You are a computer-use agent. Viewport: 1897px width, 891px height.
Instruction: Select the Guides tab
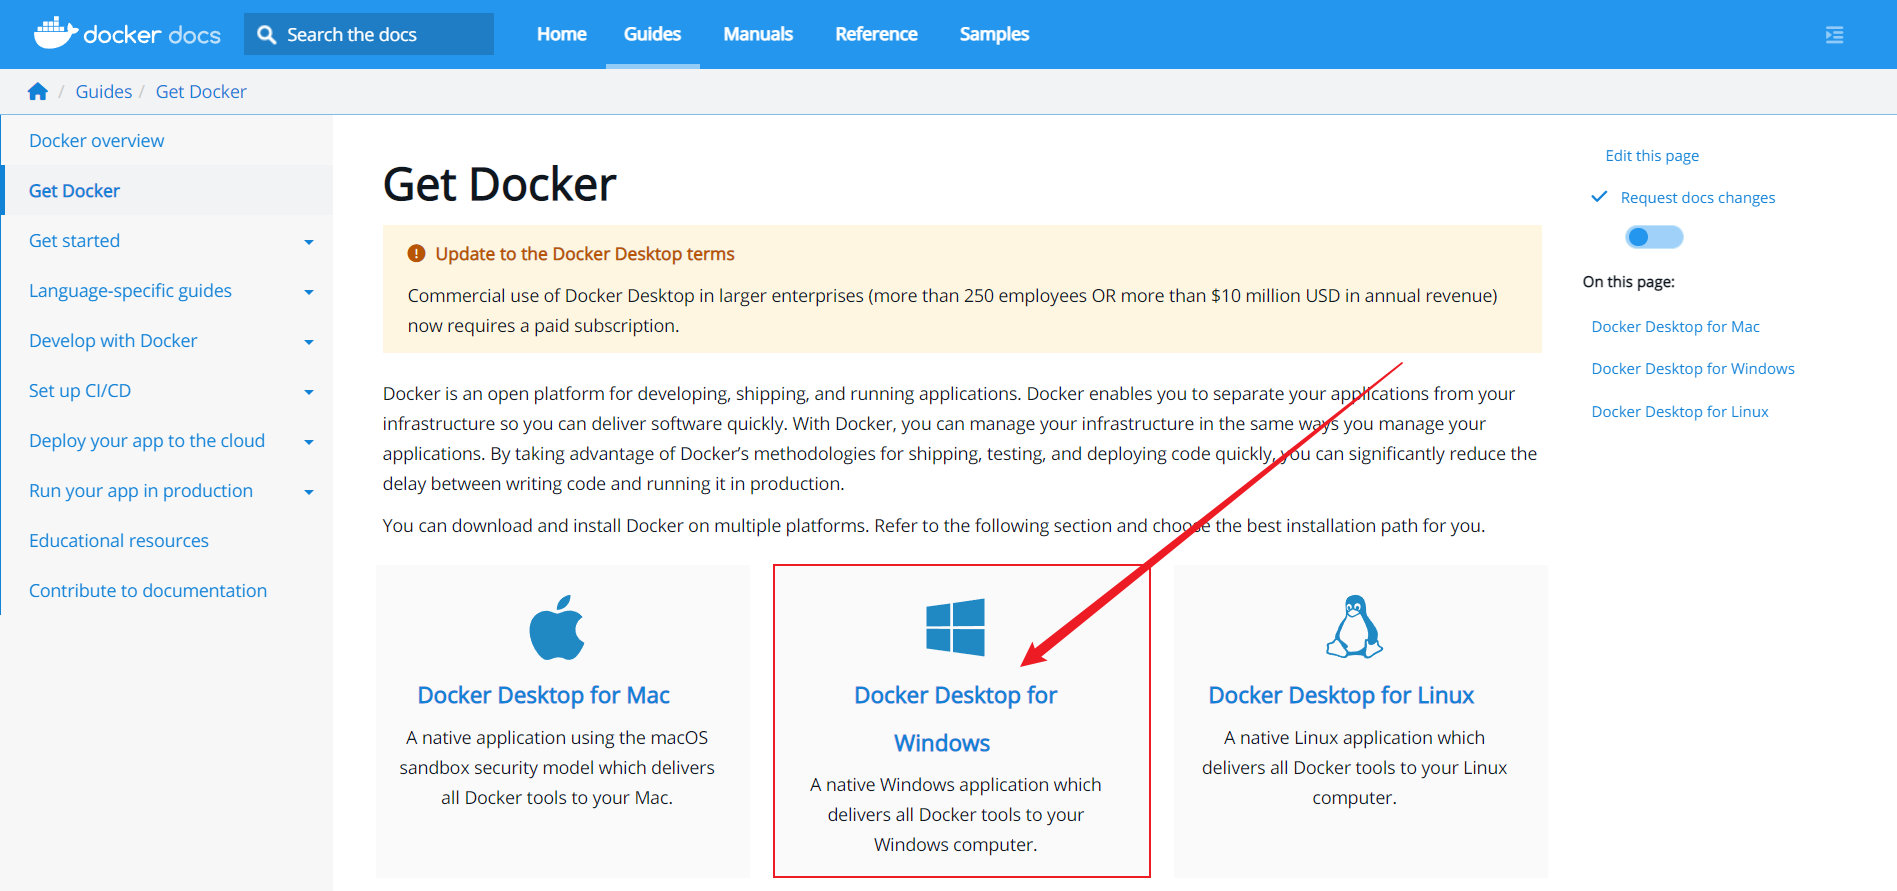tap(652, 34)
